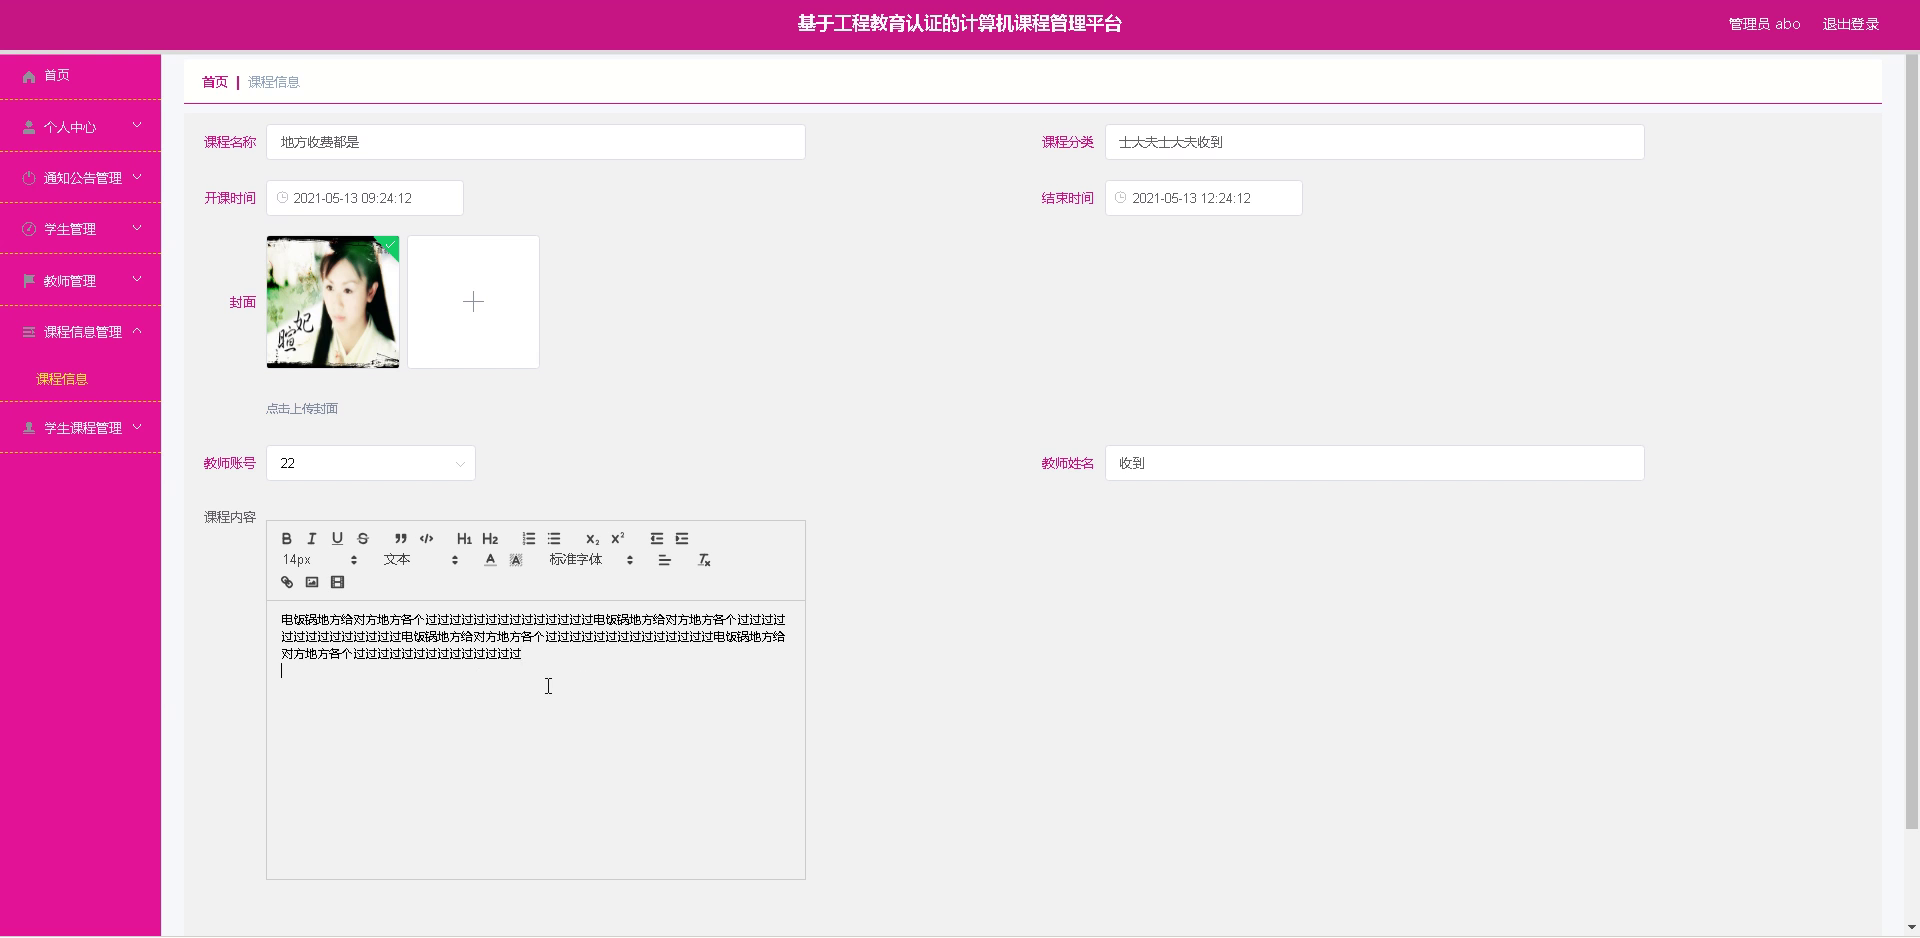Expand the 个人中心 sidebar menu
Viewport: 1920px width, 938px height.
coord(80,126)
